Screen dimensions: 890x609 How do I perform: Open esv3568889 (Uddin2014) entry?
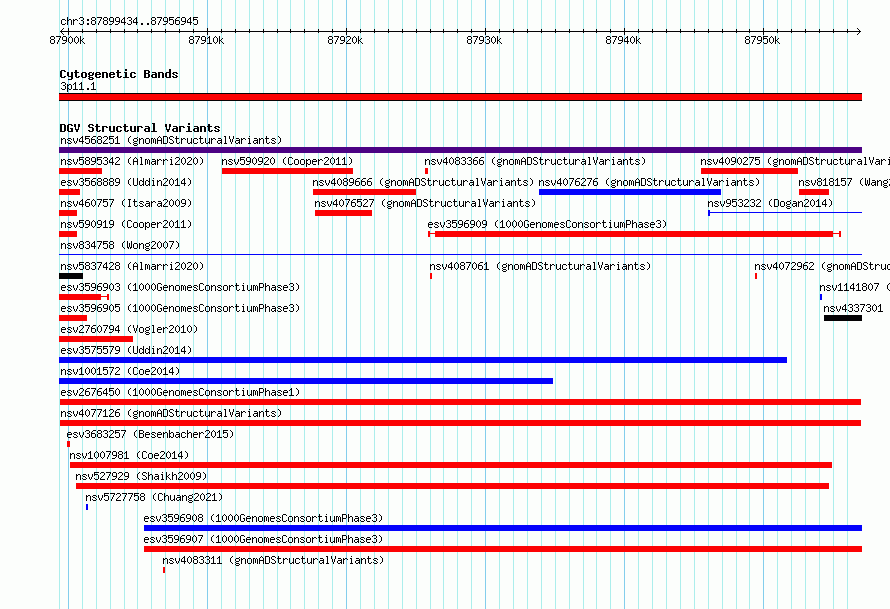tap(126, 182)
